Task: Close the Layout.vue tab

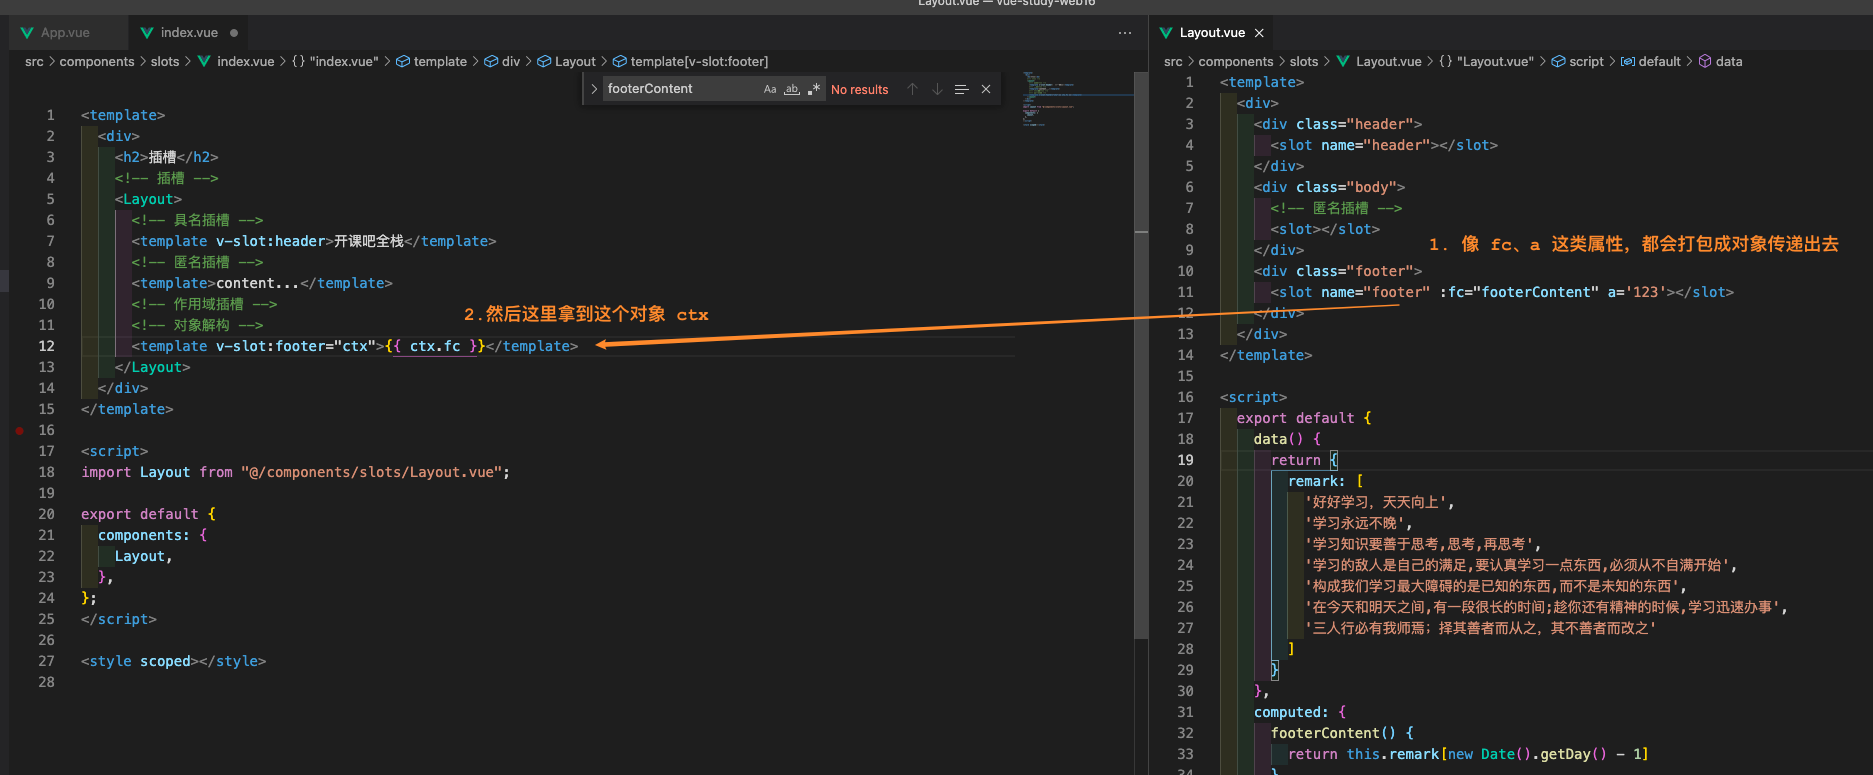Action: pyautogui.click(x=1259, y=33)
